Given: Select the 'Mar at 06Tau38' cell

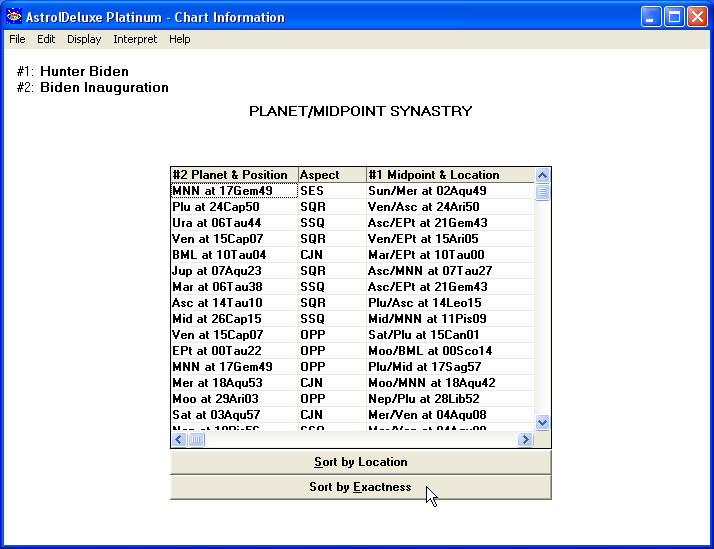Looking at the screenshot, I should [235, 287].
